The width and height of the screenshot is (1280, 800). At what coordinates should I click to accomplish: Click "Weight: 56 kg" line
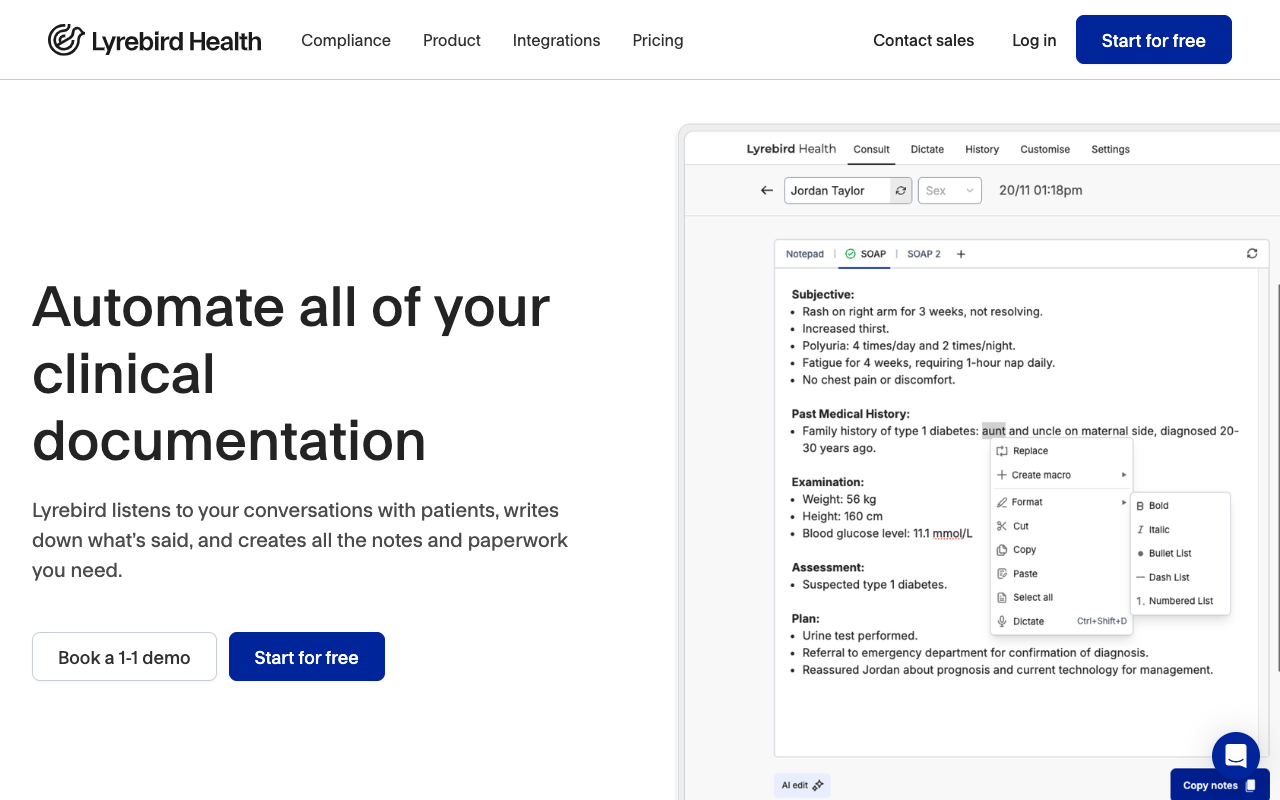839,499
